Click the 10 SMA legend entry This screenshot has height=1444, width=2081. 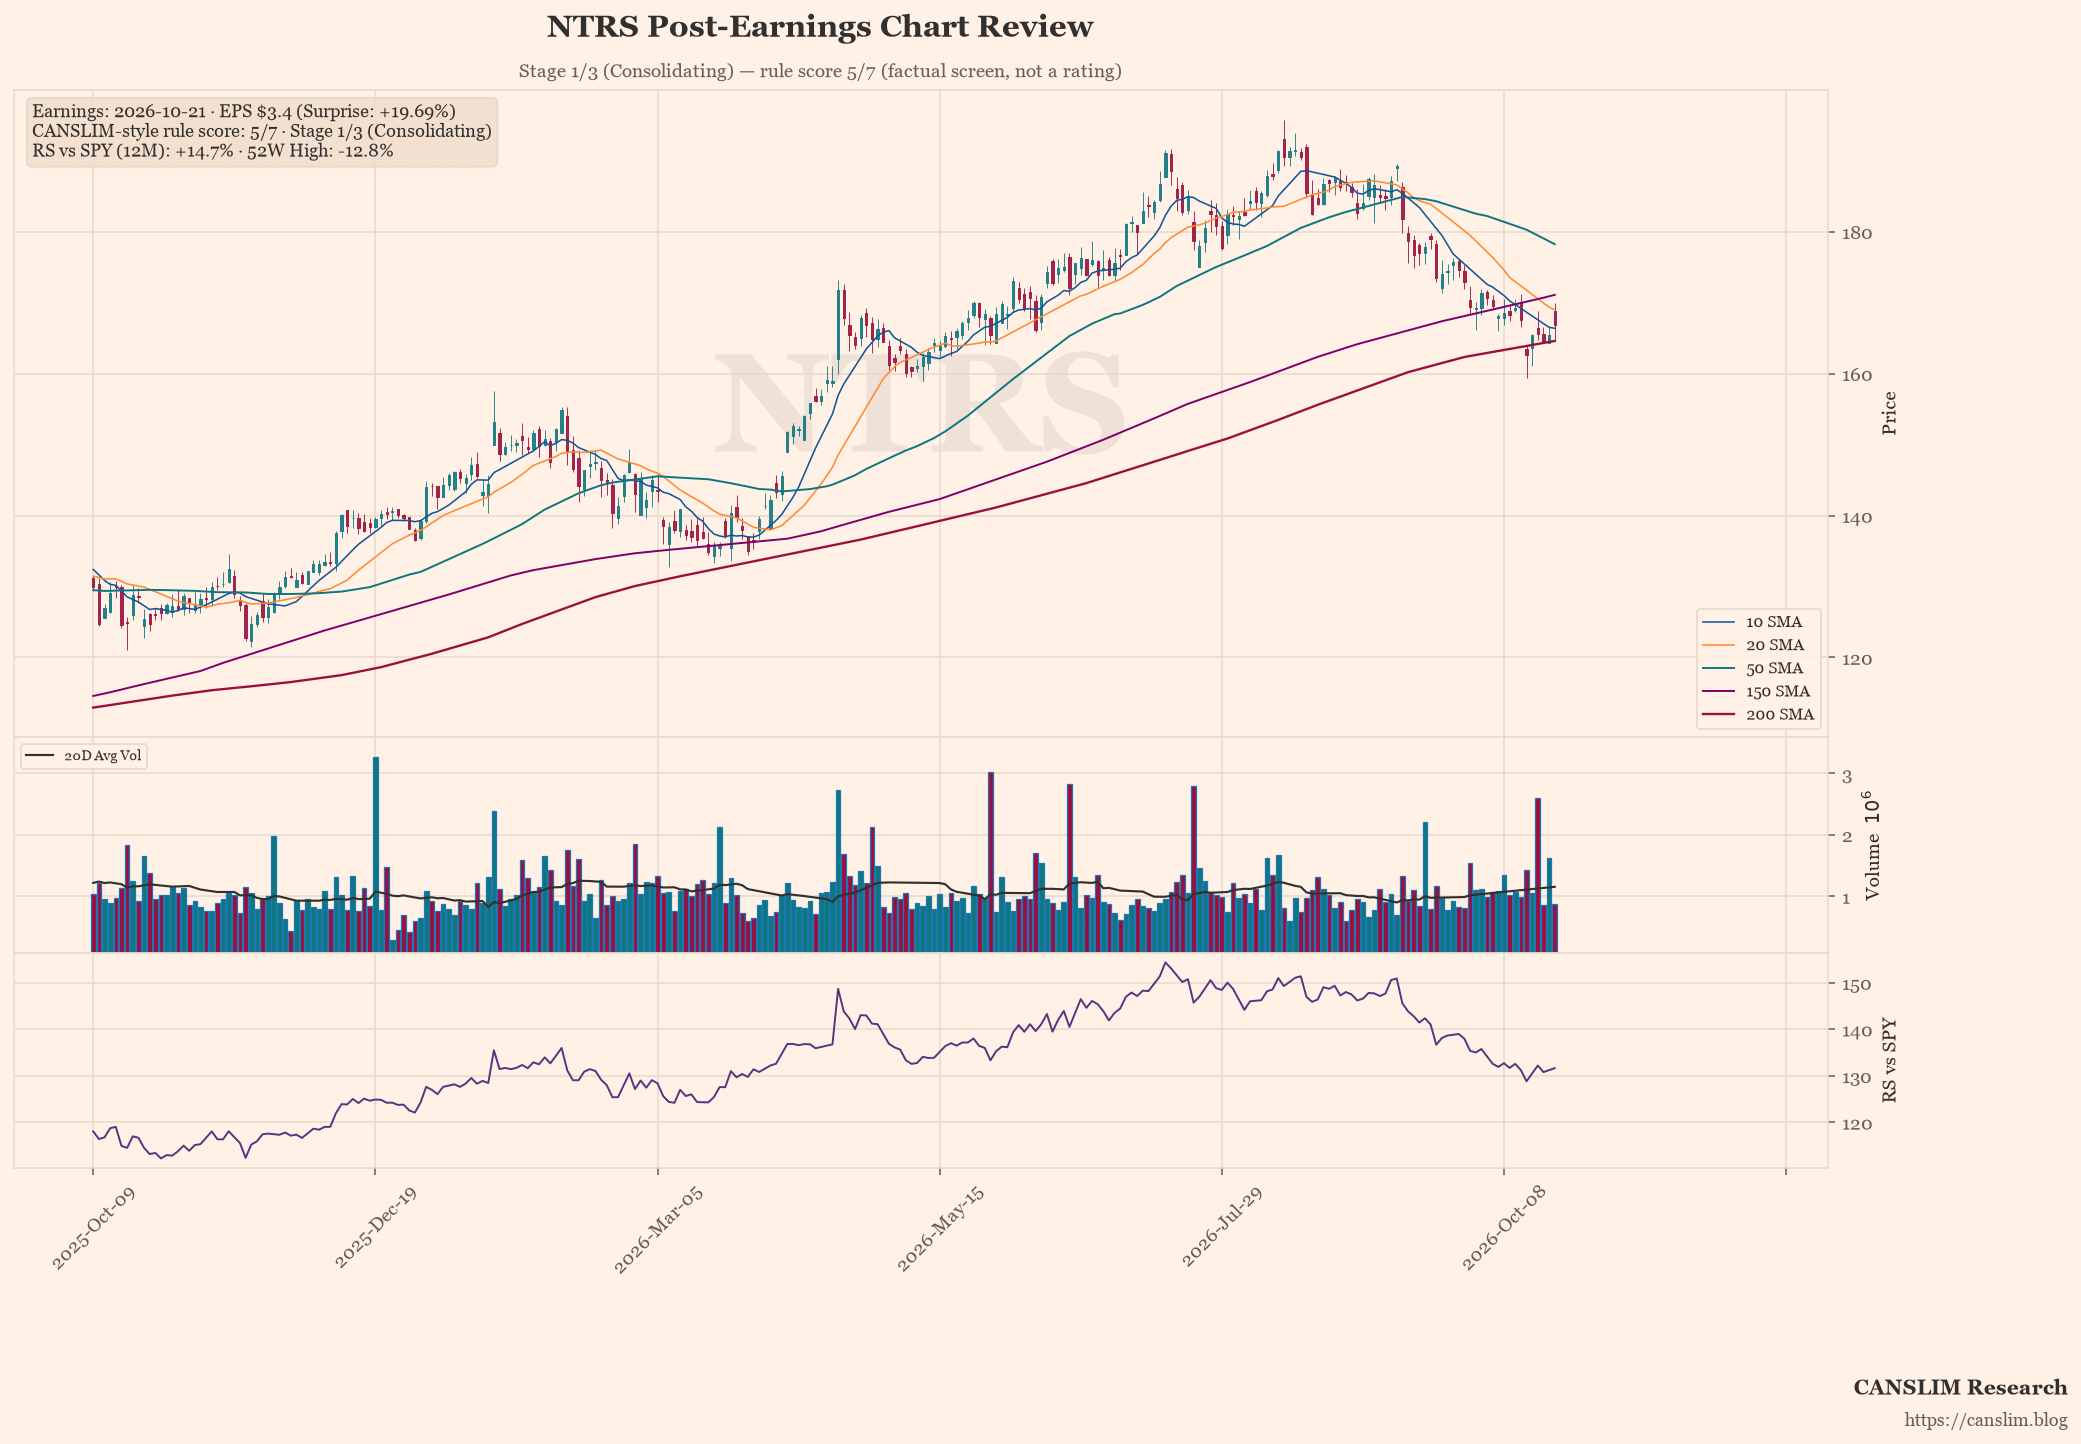click(1759, 622)
